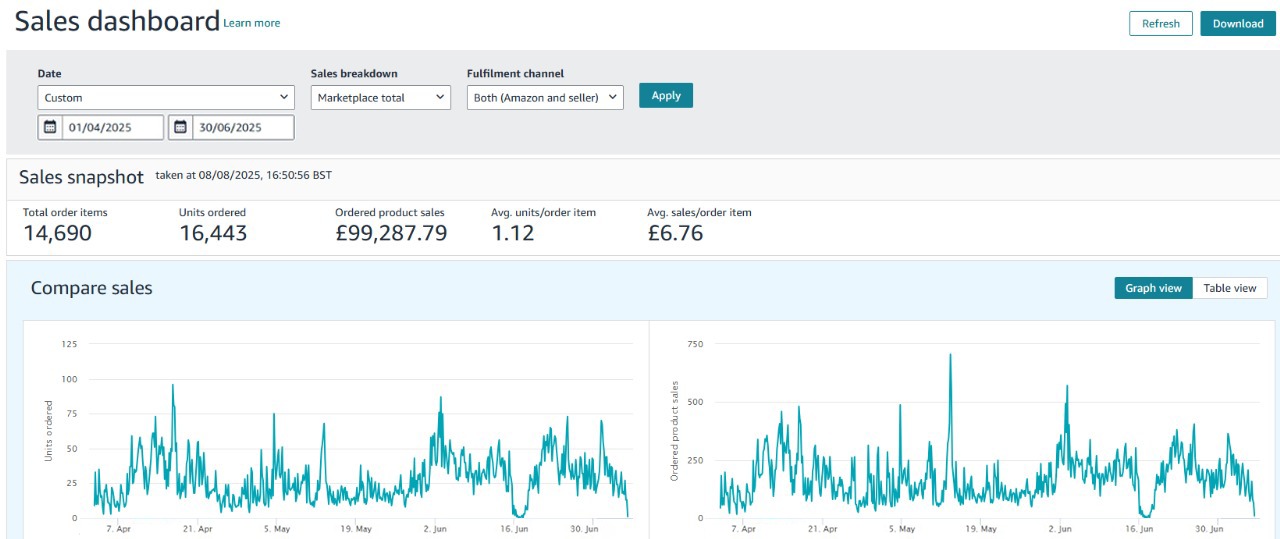Click the Apply button
Screen dimensions: 1280x539
(x=666, y=96)
